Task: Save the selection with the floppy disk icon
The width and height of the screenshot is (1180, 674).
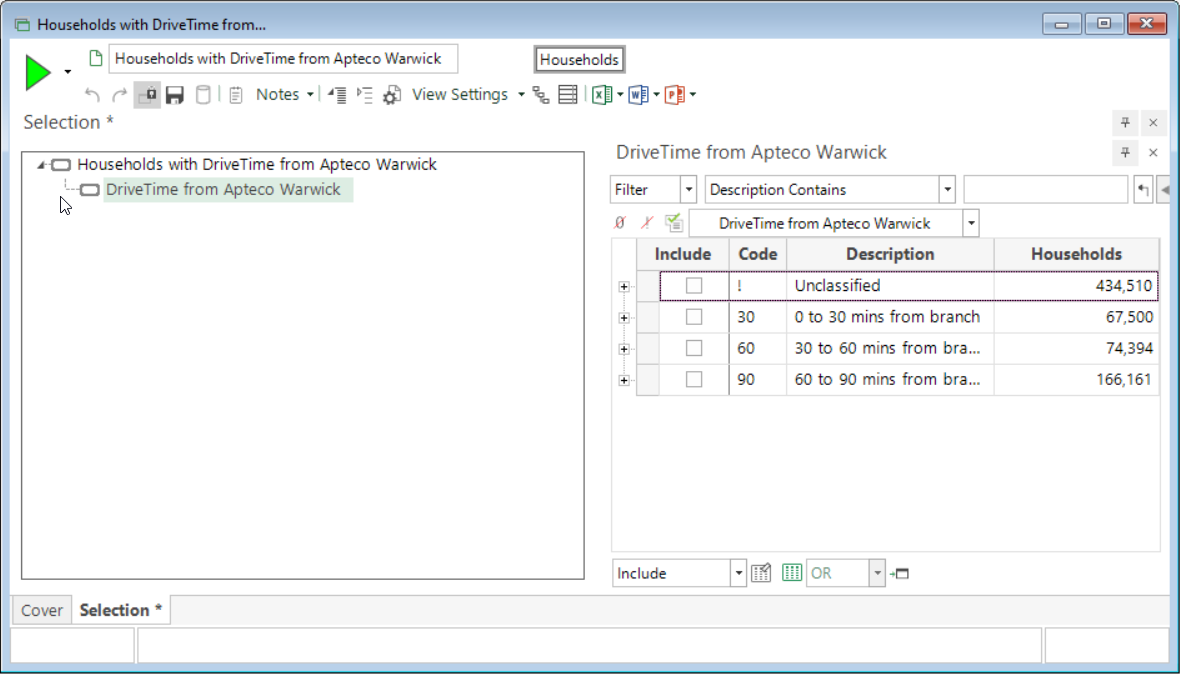Action: [x=175, y=95]
